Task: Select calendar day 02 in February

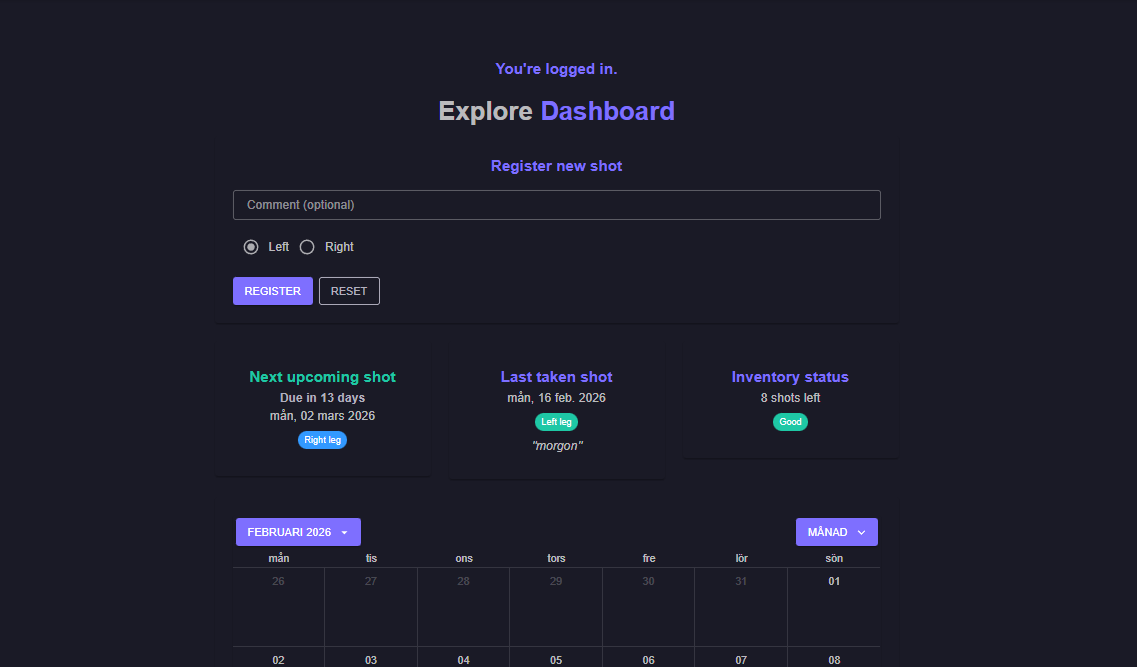Action: click(278, 660)
